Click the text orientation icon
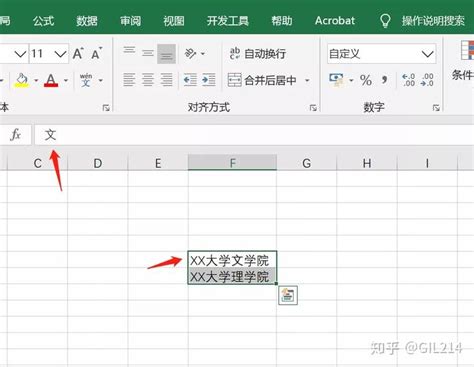The image size is (474, 367). click(190, 53)
